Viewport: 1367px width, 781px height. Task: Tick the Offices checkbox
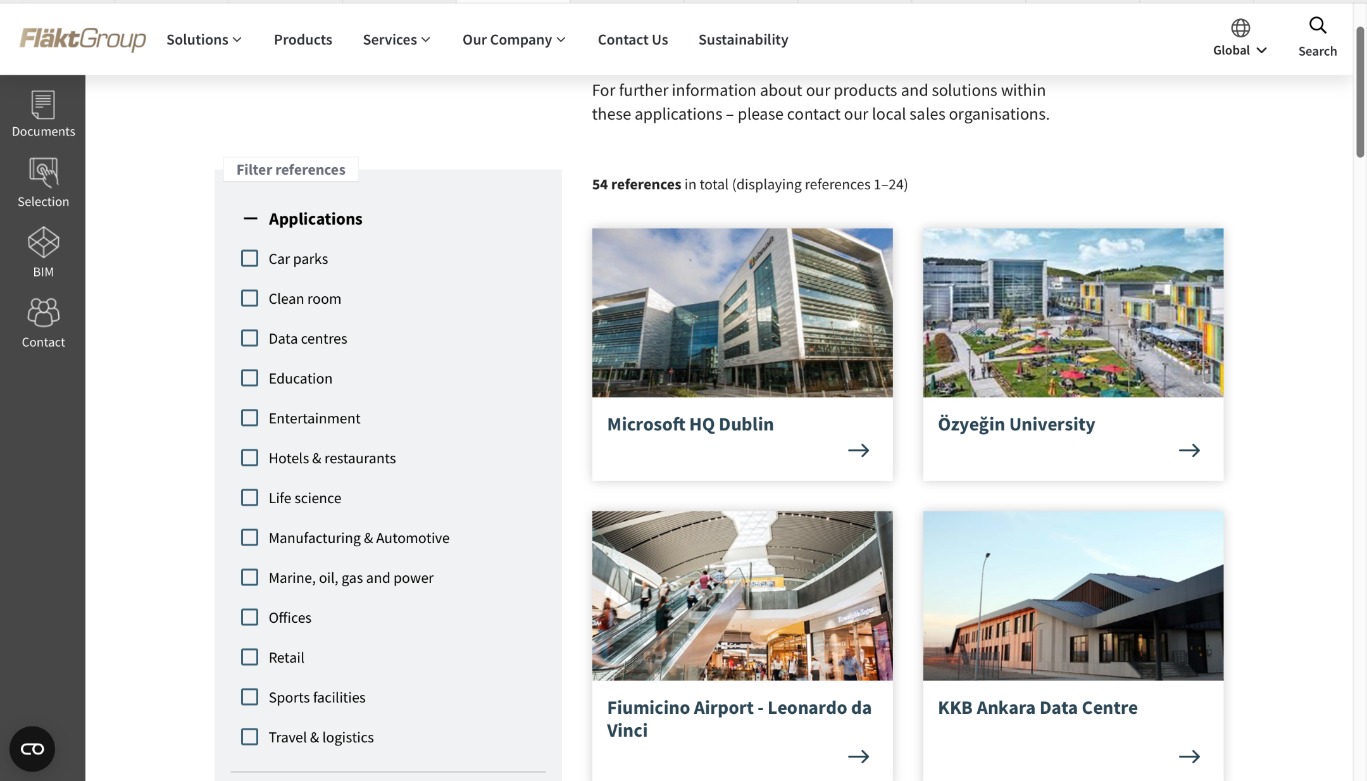(250, 617)
